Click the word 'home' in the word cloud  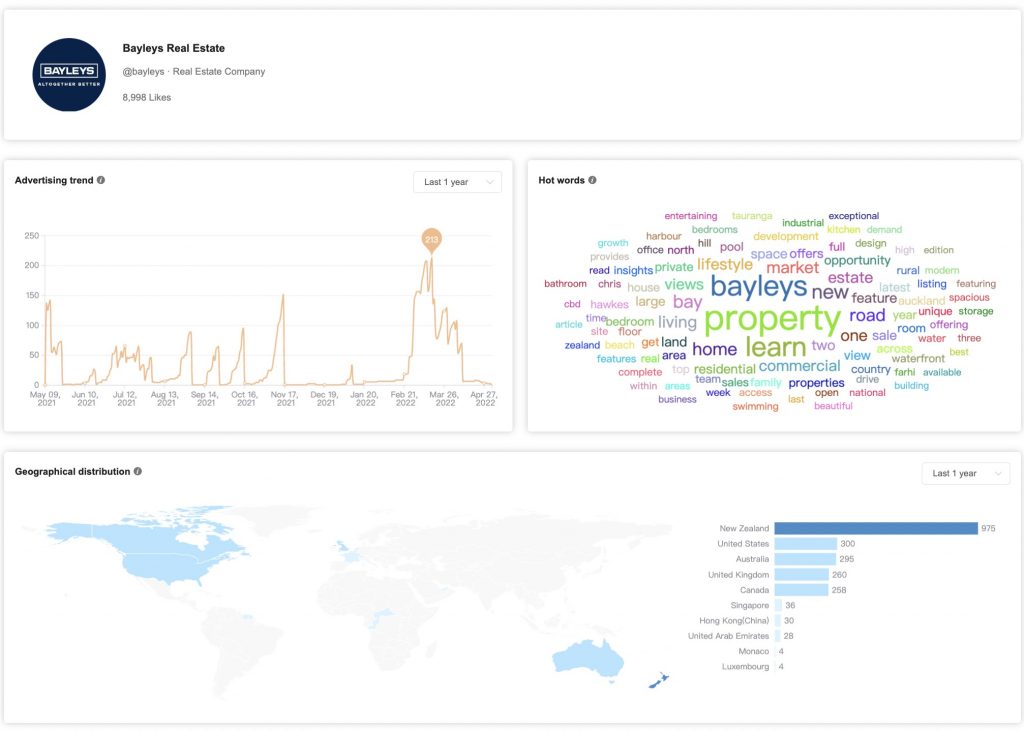714,349
